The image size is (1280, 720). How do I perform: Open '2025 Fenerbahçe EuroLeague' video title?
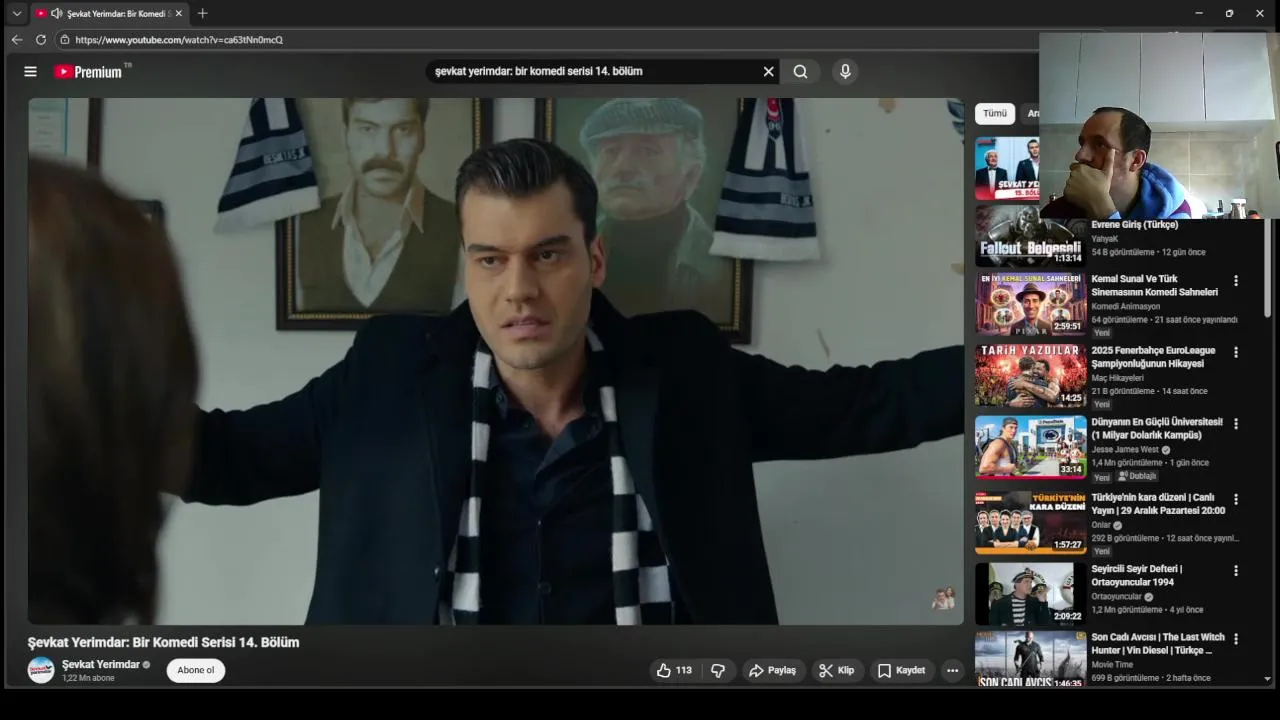[1153, 357]
